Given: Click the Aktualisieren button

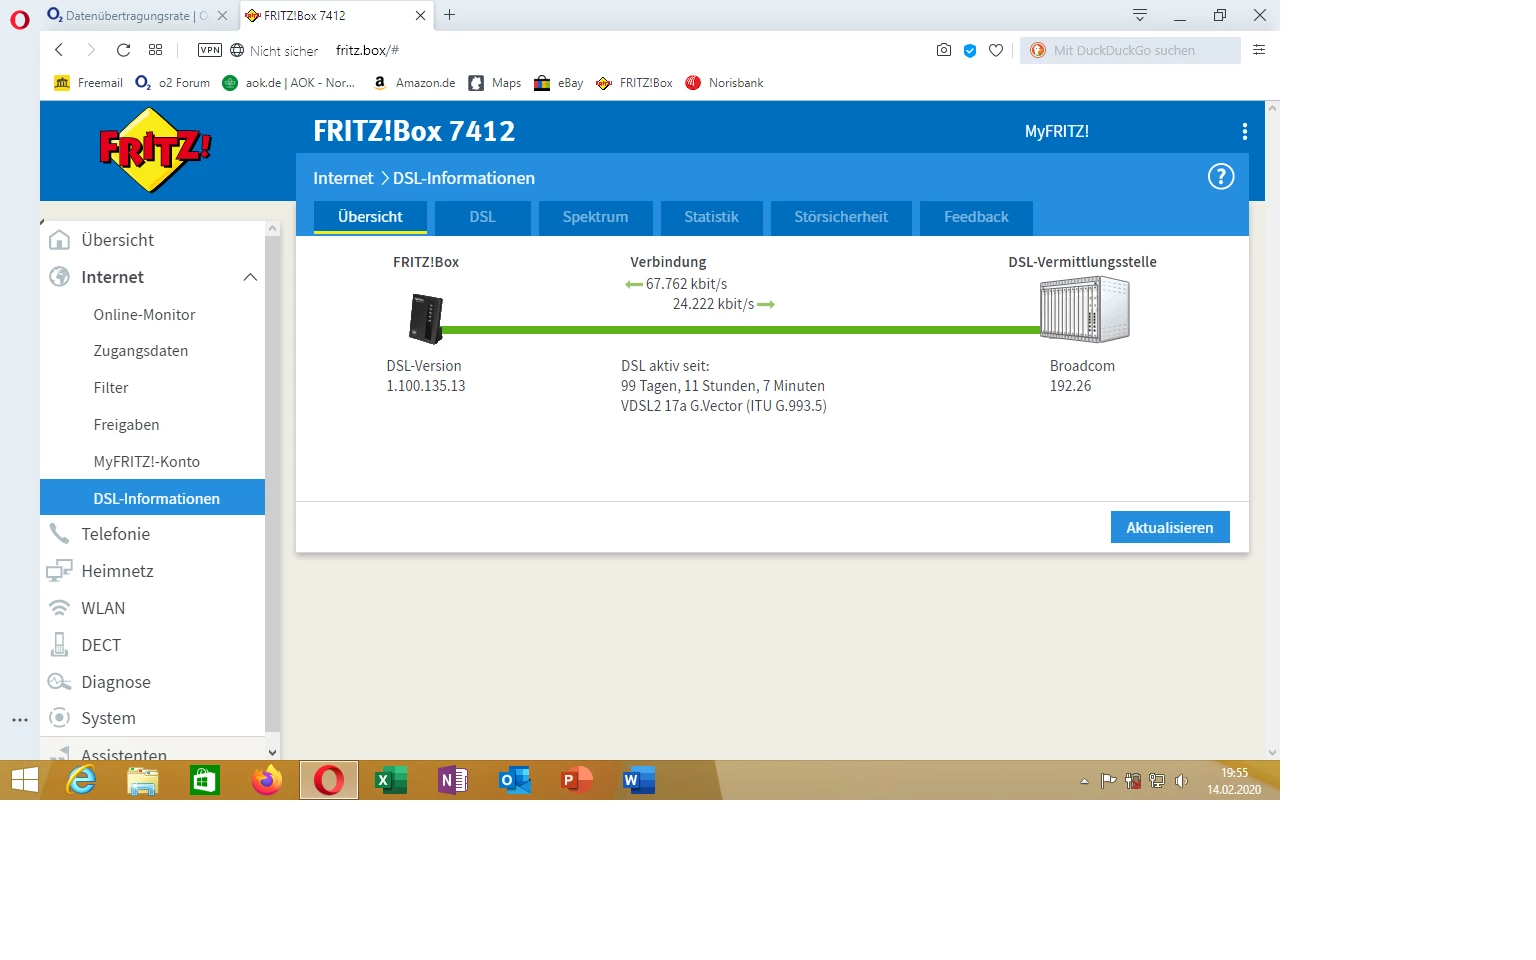Looking at the screenshot, I should click(x=1170, y=527).
